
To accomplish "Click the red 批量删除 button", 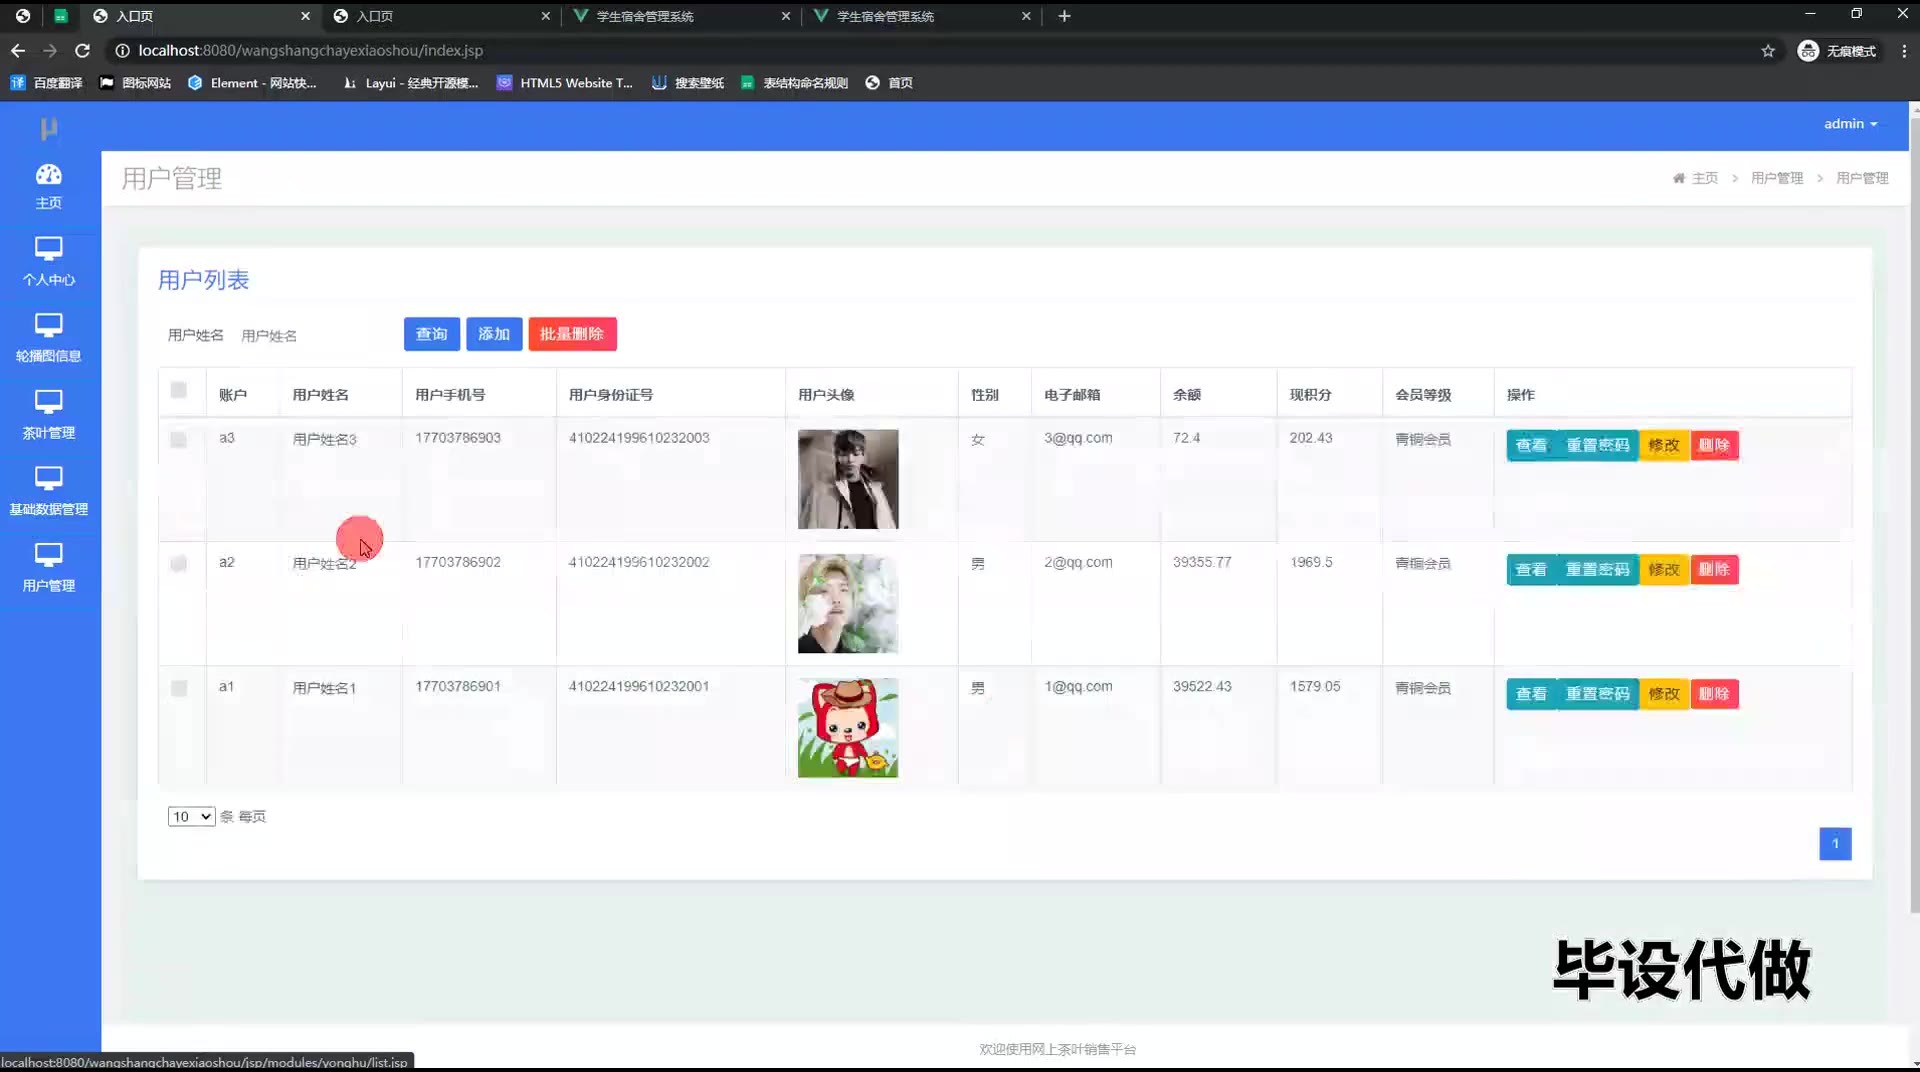I will tap(572, 334).
